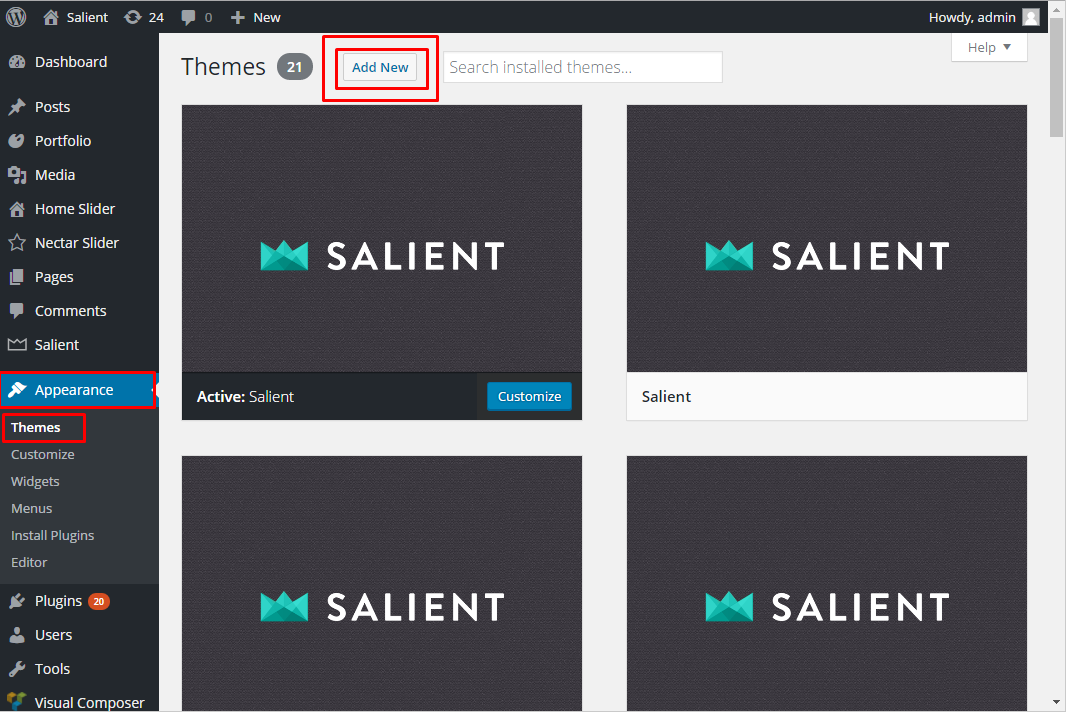The image size is (1066, 712).
Task: Click the scrollbar down arrow
Action: coord(1056,702)
